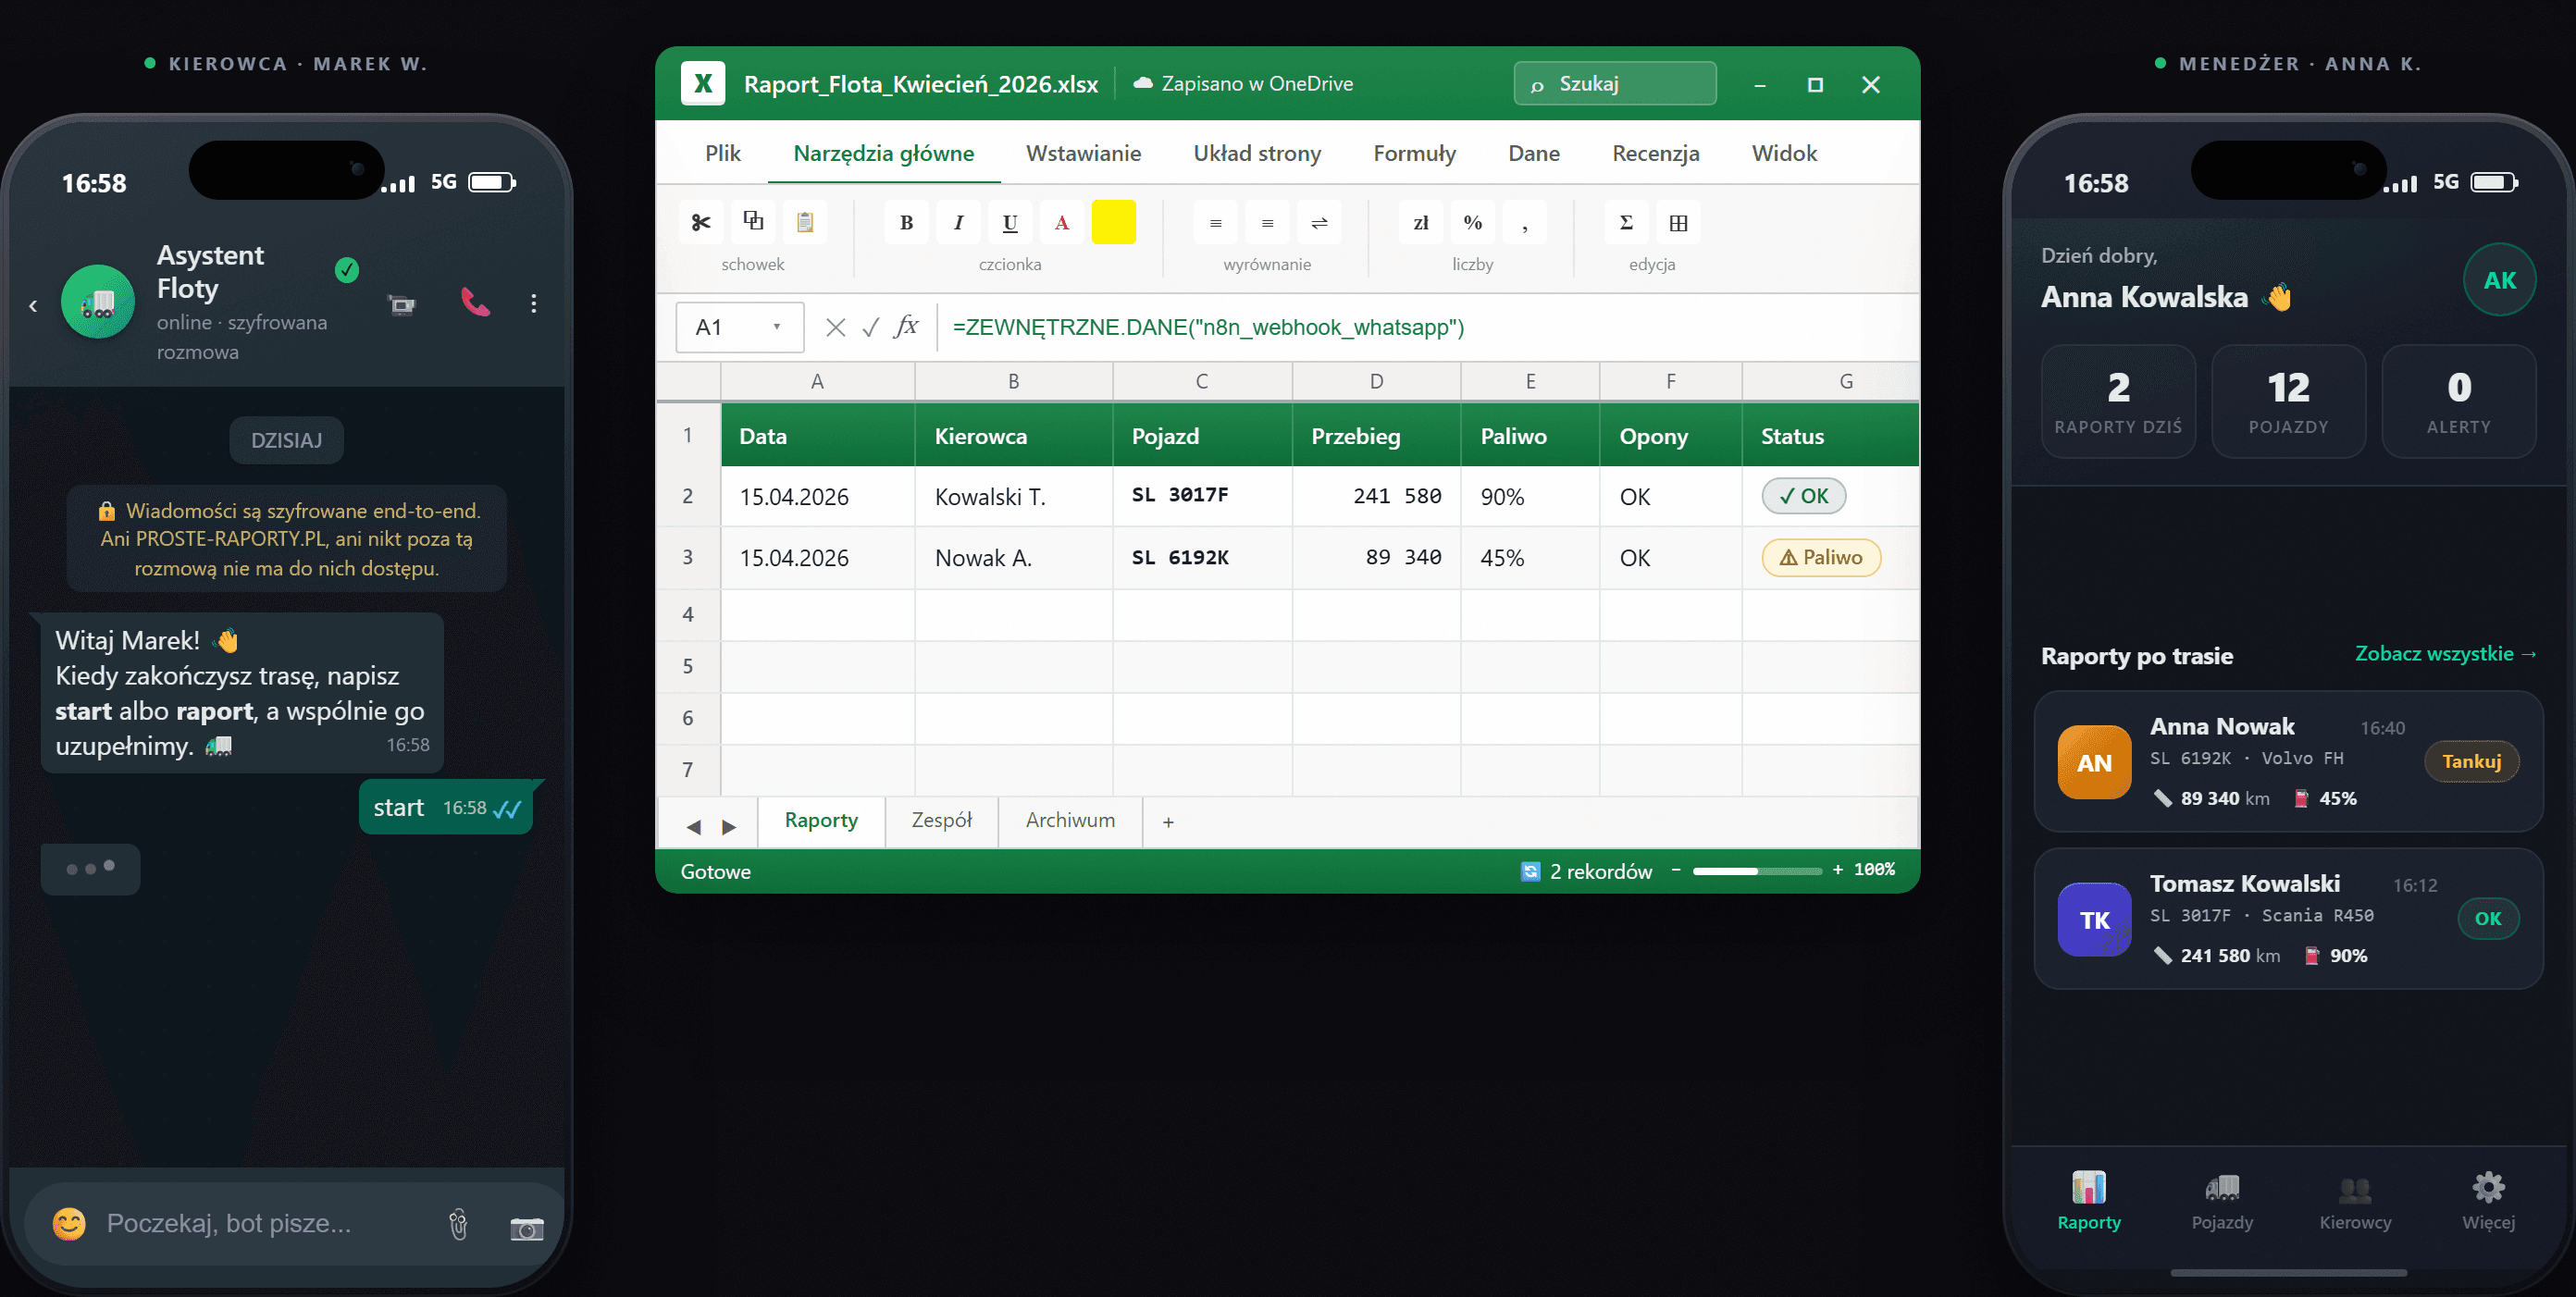Open AK profile avatar in manager app

coord(2499,280)
